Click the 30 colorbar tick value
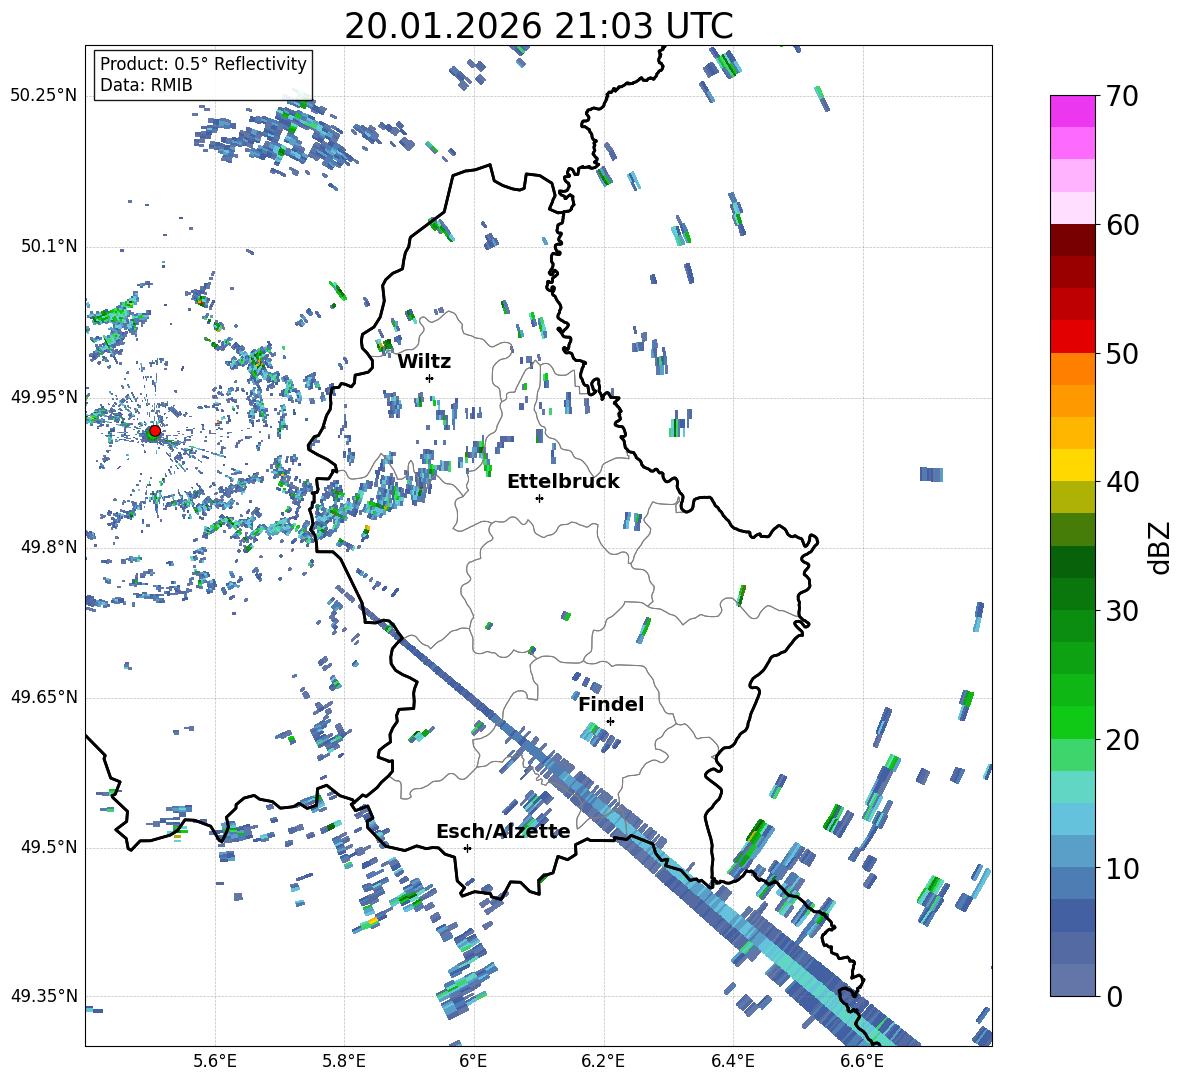 [1122, 611]
